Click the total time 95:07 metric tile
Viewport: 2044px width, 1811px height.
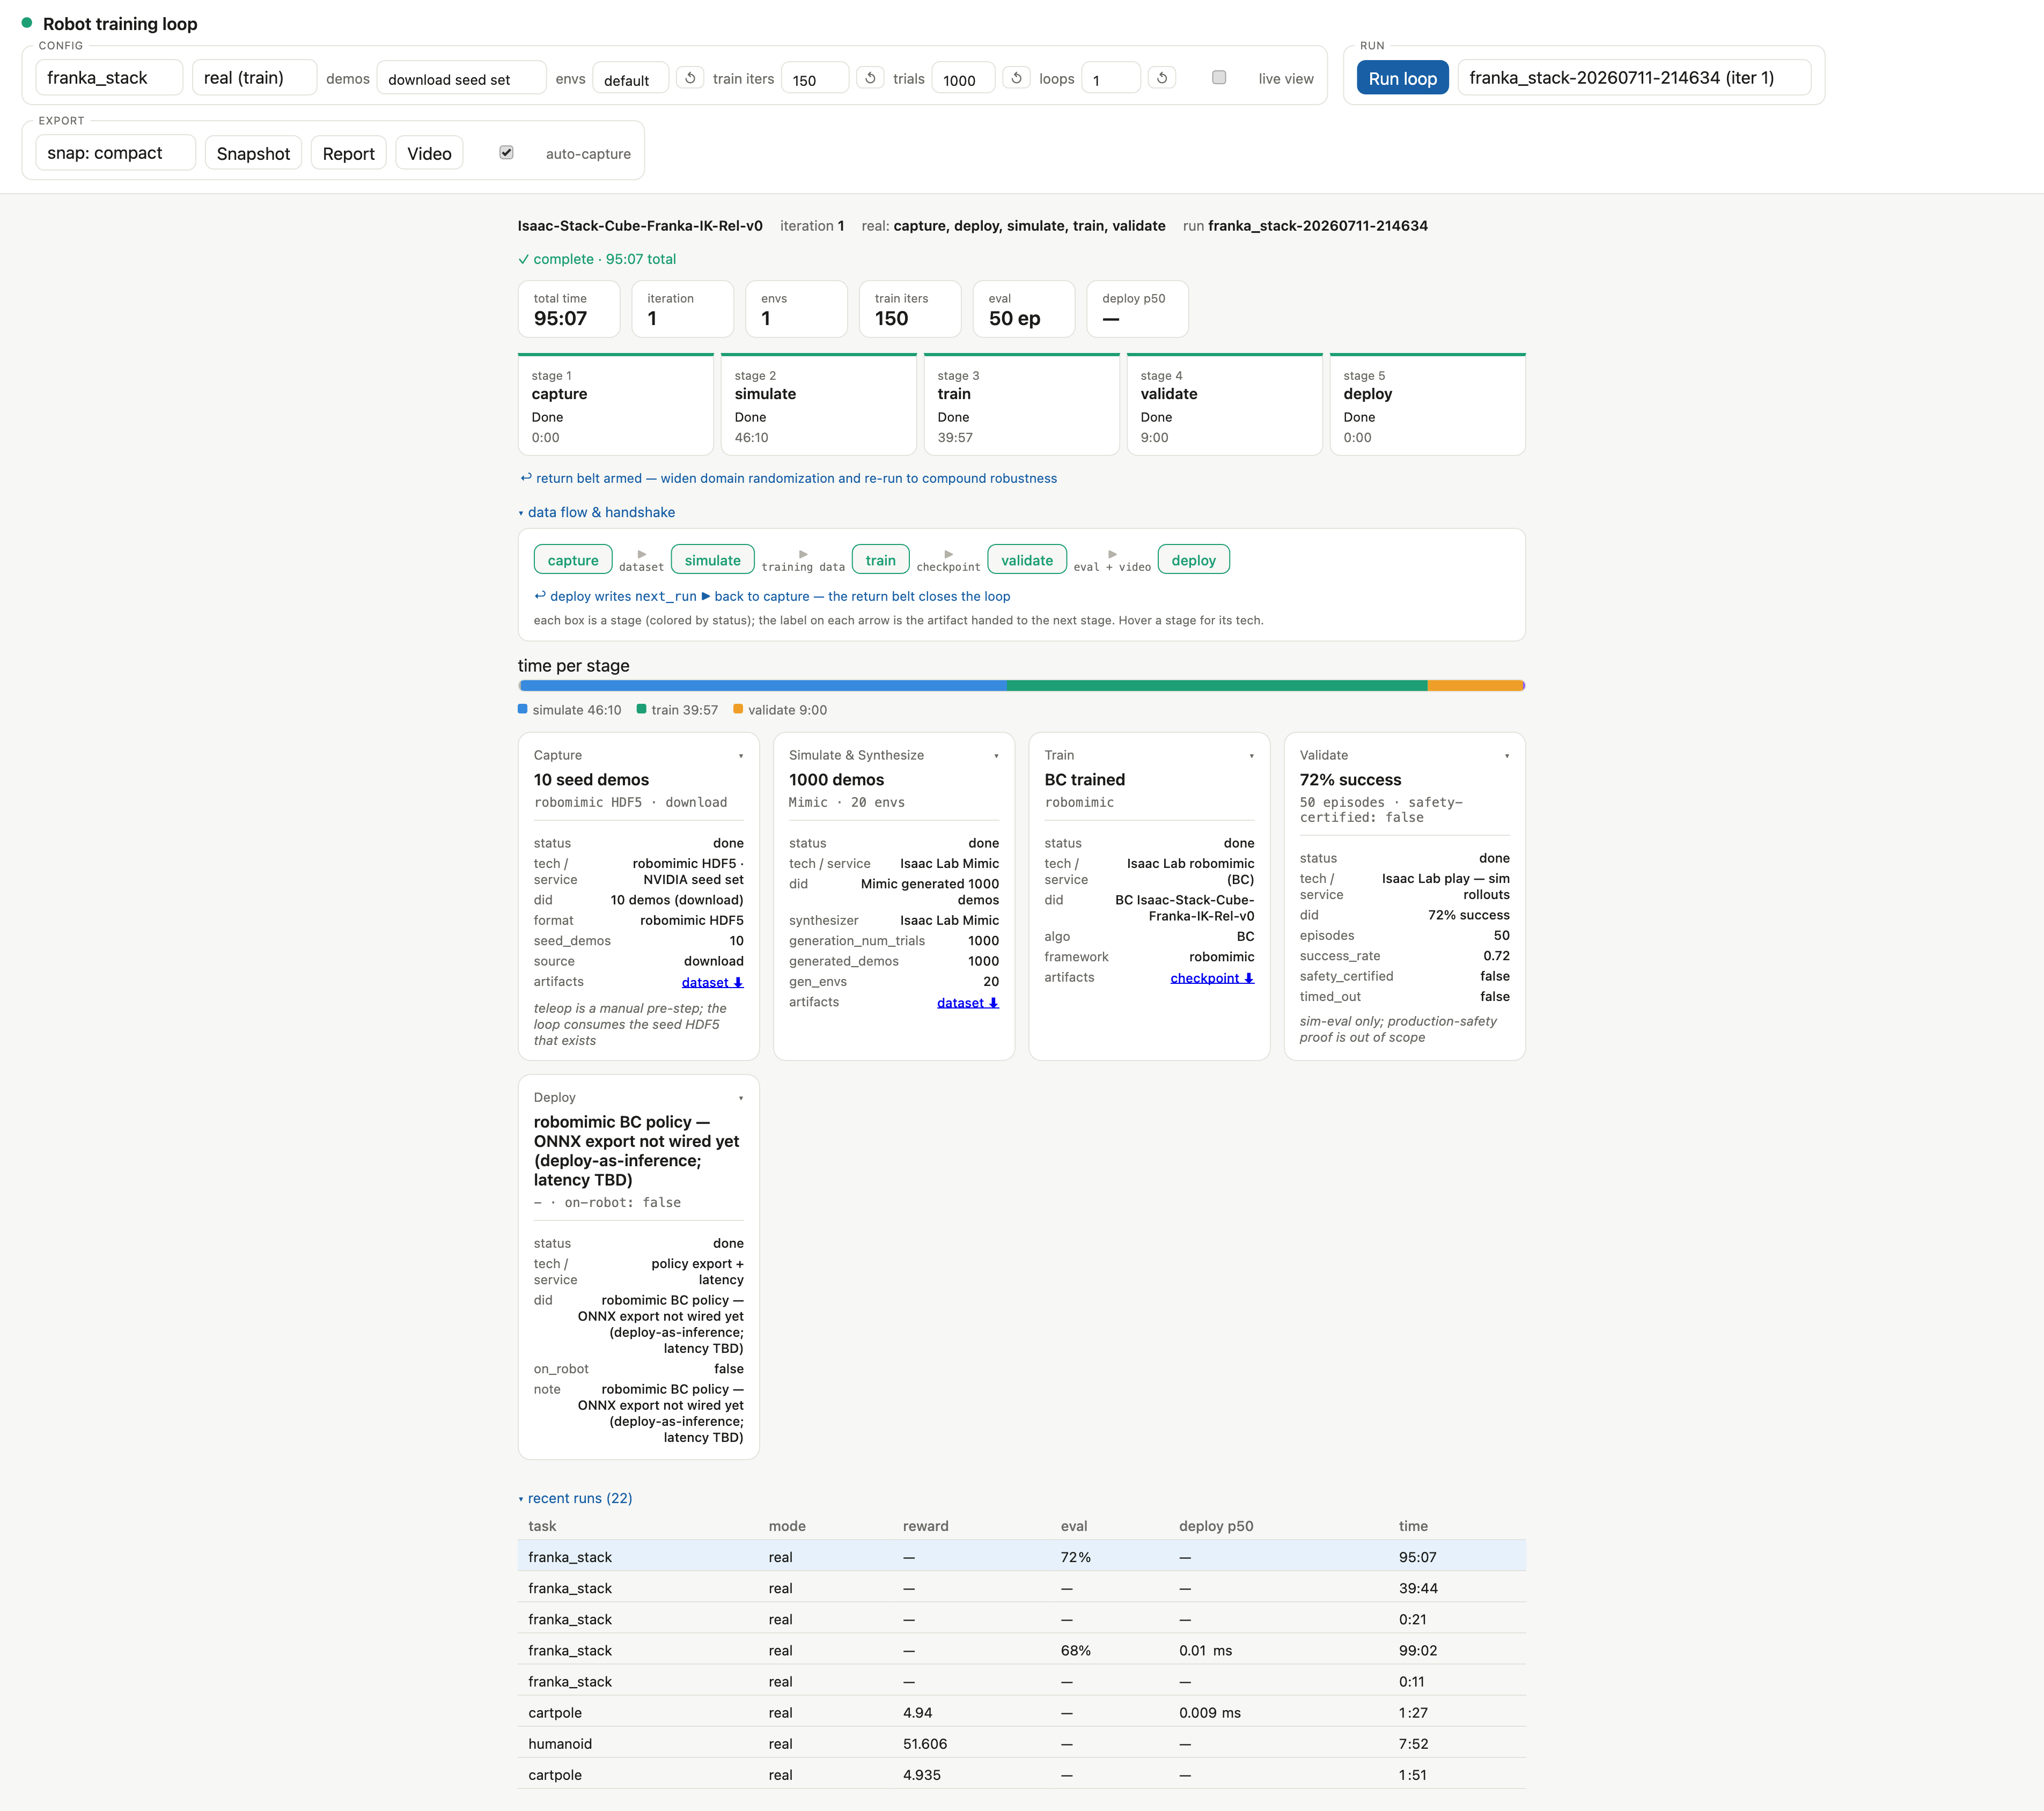(x=569, y=309)
